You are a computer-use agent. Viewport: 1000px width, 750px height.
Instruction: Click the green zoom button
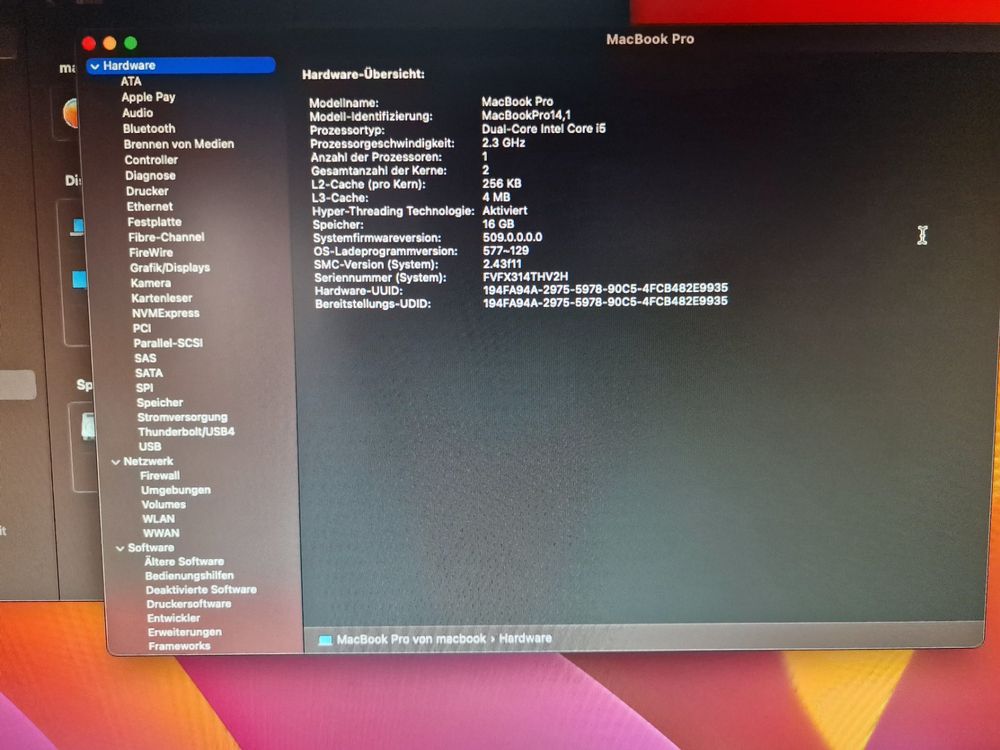[131, 43]
